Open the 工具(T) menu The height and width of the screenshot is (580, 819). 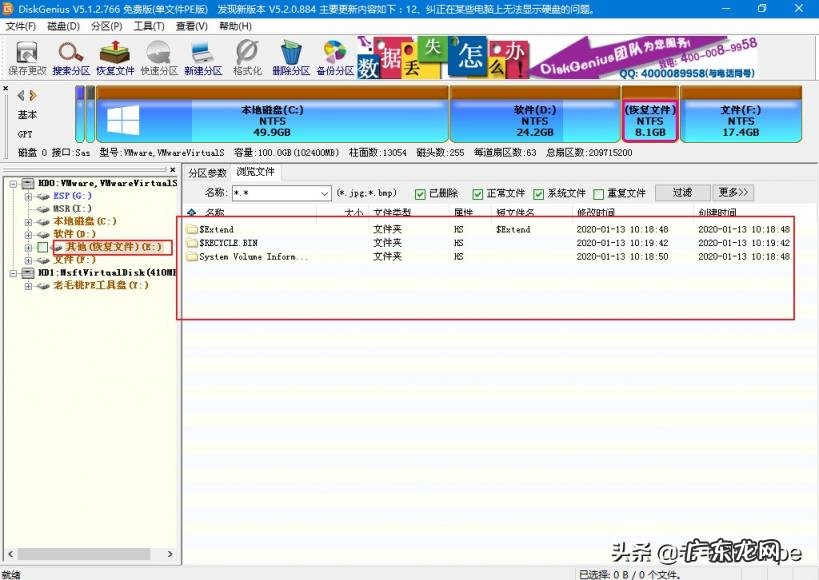147,26
